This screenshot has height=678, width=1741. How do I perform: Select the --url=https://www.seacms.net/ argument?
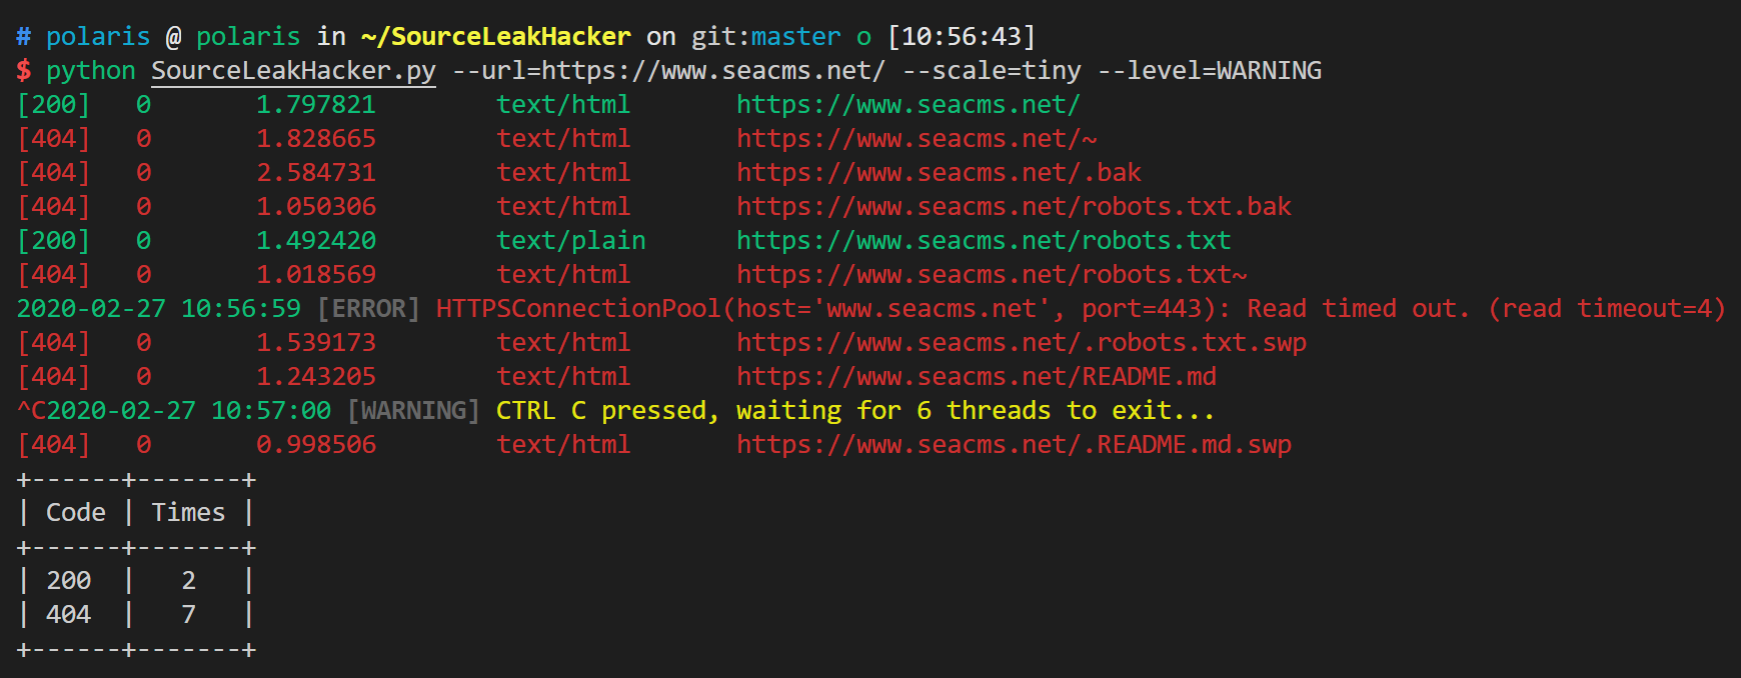pos(668,70)
